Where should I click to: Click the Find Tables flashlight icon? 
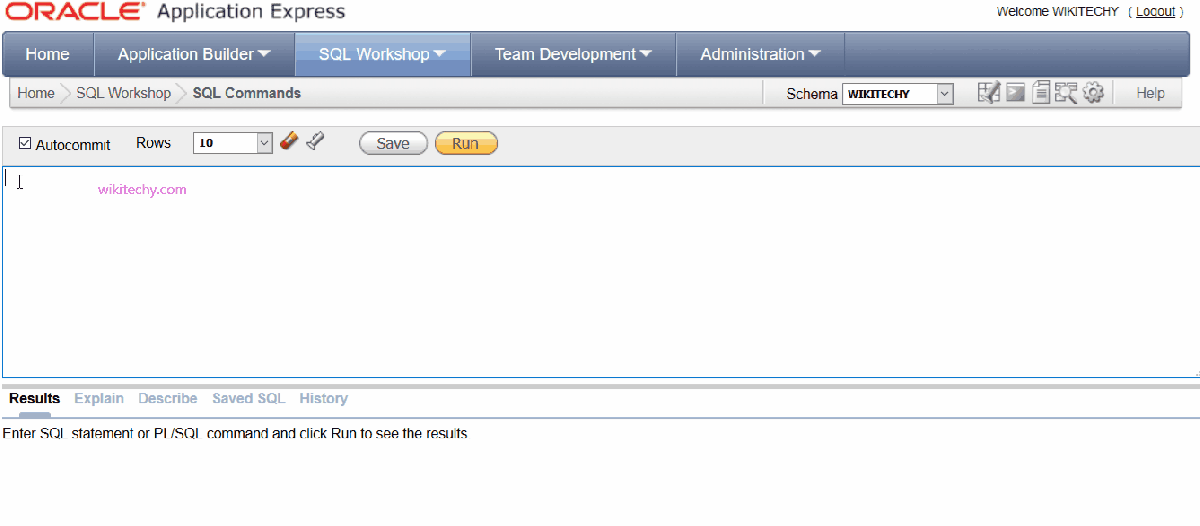click(315, 141)
